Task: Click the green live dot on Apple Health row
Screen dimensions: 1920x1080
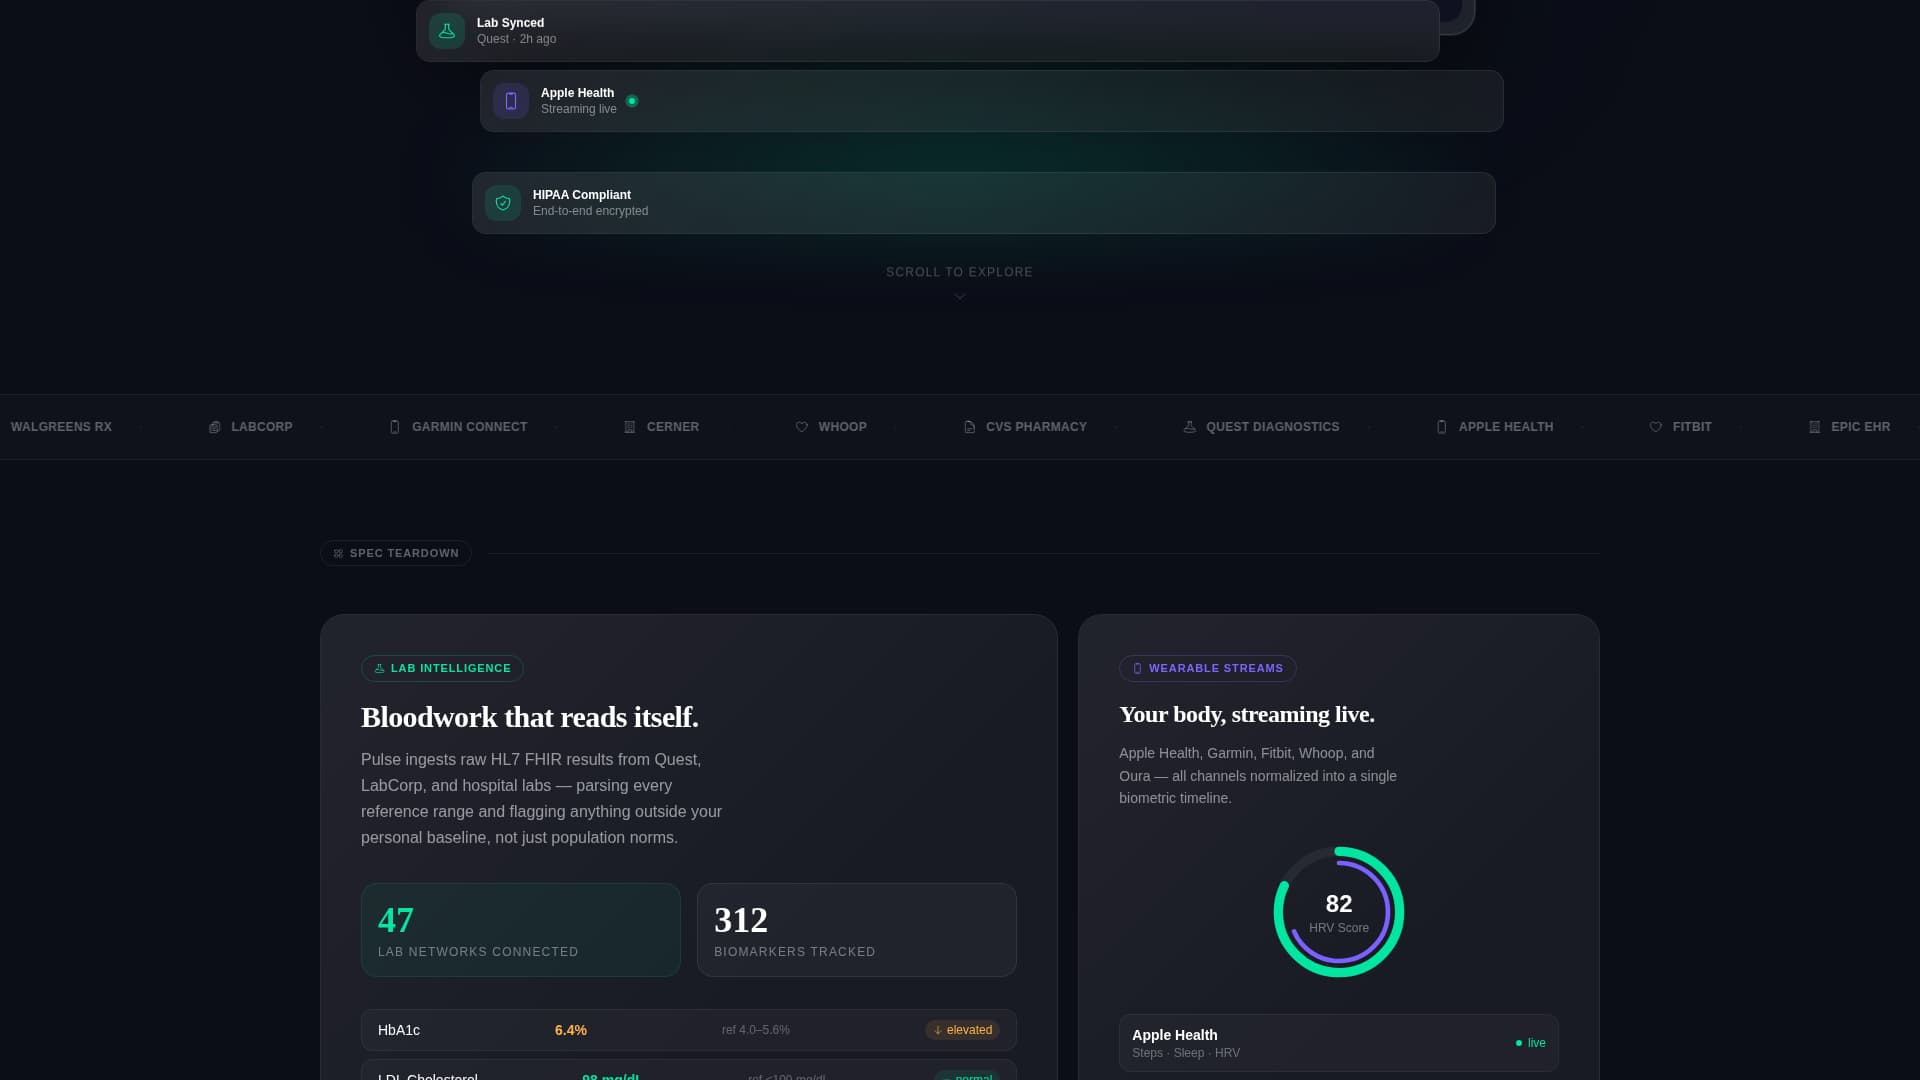Action: click(1519, 1043)
